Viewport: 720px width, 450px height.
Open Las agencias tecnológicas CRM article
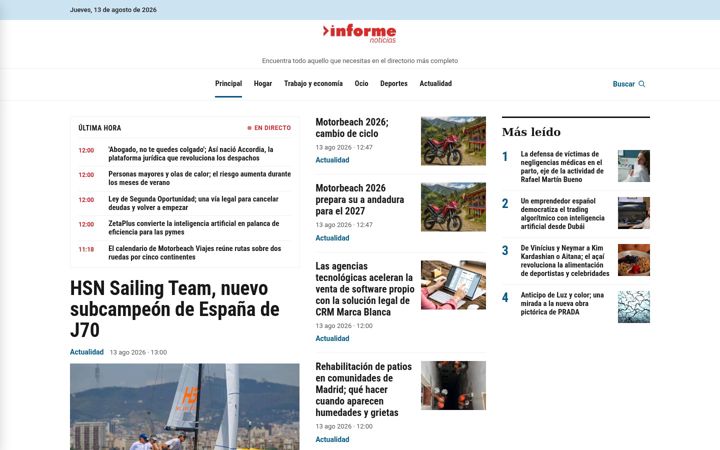[365, 289]
